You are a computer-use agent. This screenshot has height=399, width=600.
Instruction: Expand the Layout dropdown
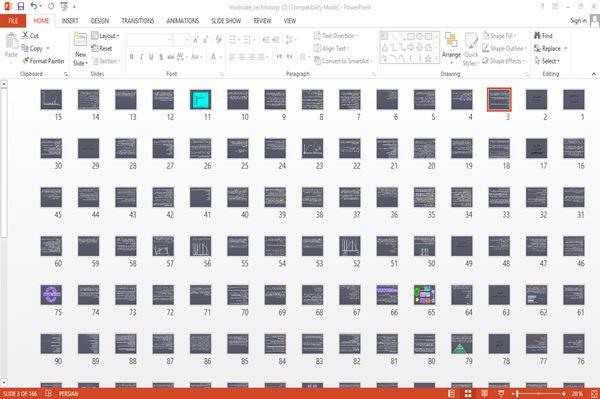coord(105,36)
